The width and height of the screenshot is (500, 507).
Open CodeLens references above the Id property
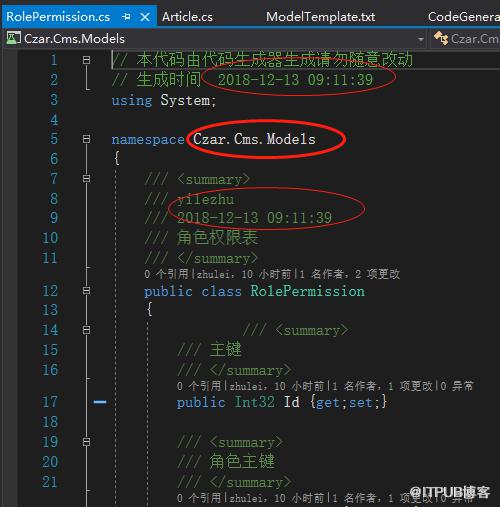[199, 386]
